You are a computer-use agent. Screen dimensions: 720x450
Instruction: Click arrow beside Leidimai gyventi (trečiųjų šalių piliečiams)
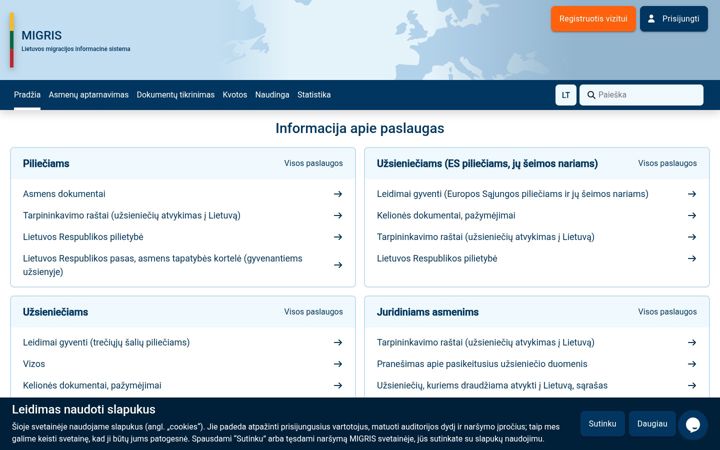[338, 343]
